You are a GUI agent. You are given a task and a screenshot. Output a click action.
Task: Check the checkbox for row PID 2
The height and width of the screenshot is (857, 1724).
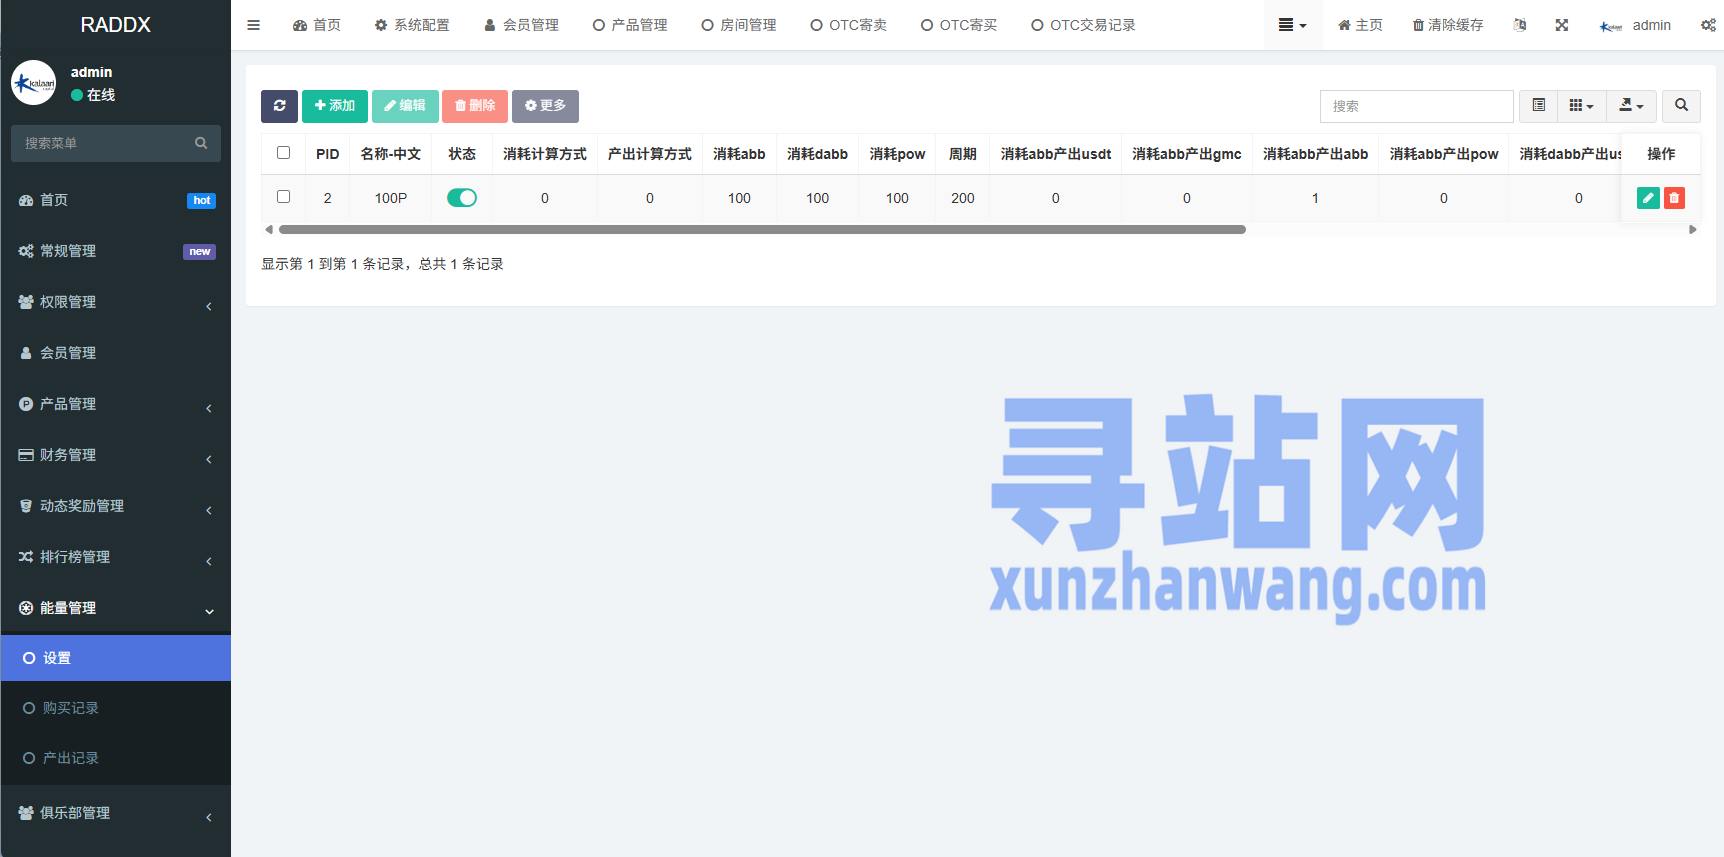point(283,197)
